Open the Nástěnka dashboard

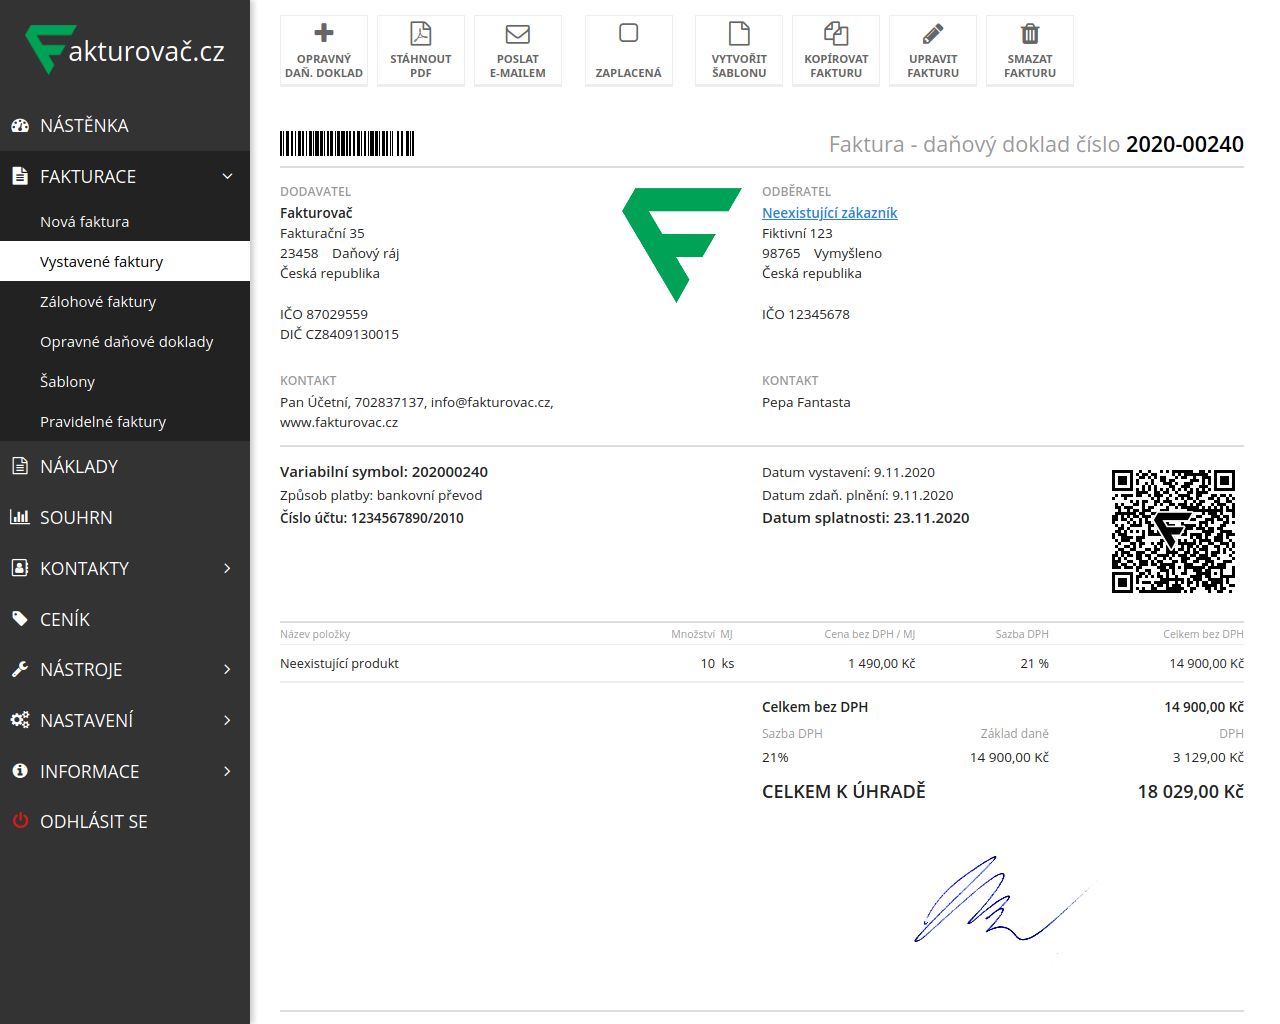tap(84, 126)
